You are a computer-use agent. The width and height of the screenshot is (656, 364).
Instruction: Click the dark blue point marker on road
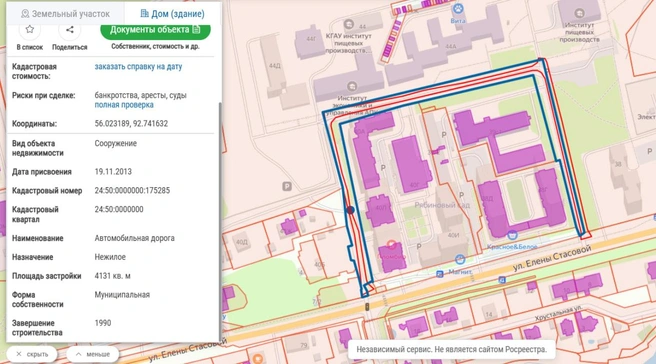pyautogui.click(x=351, y=210)
